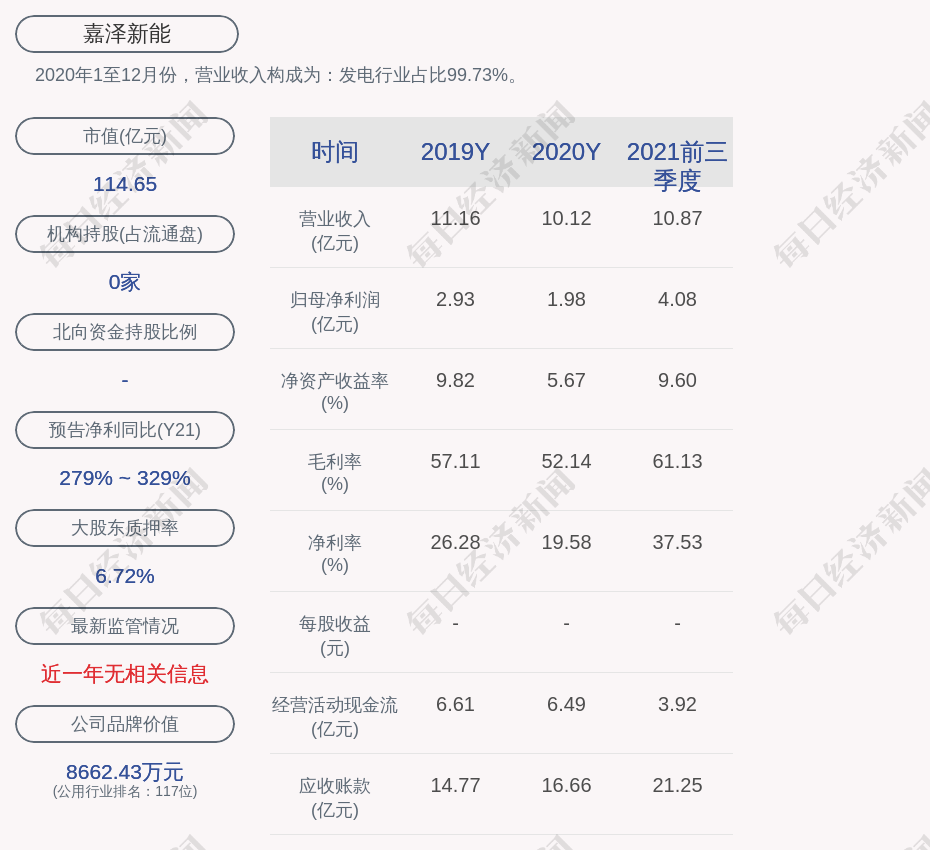Click the 净利率(%) row label
Screen dimensions: 930x850
pos(335,553)
